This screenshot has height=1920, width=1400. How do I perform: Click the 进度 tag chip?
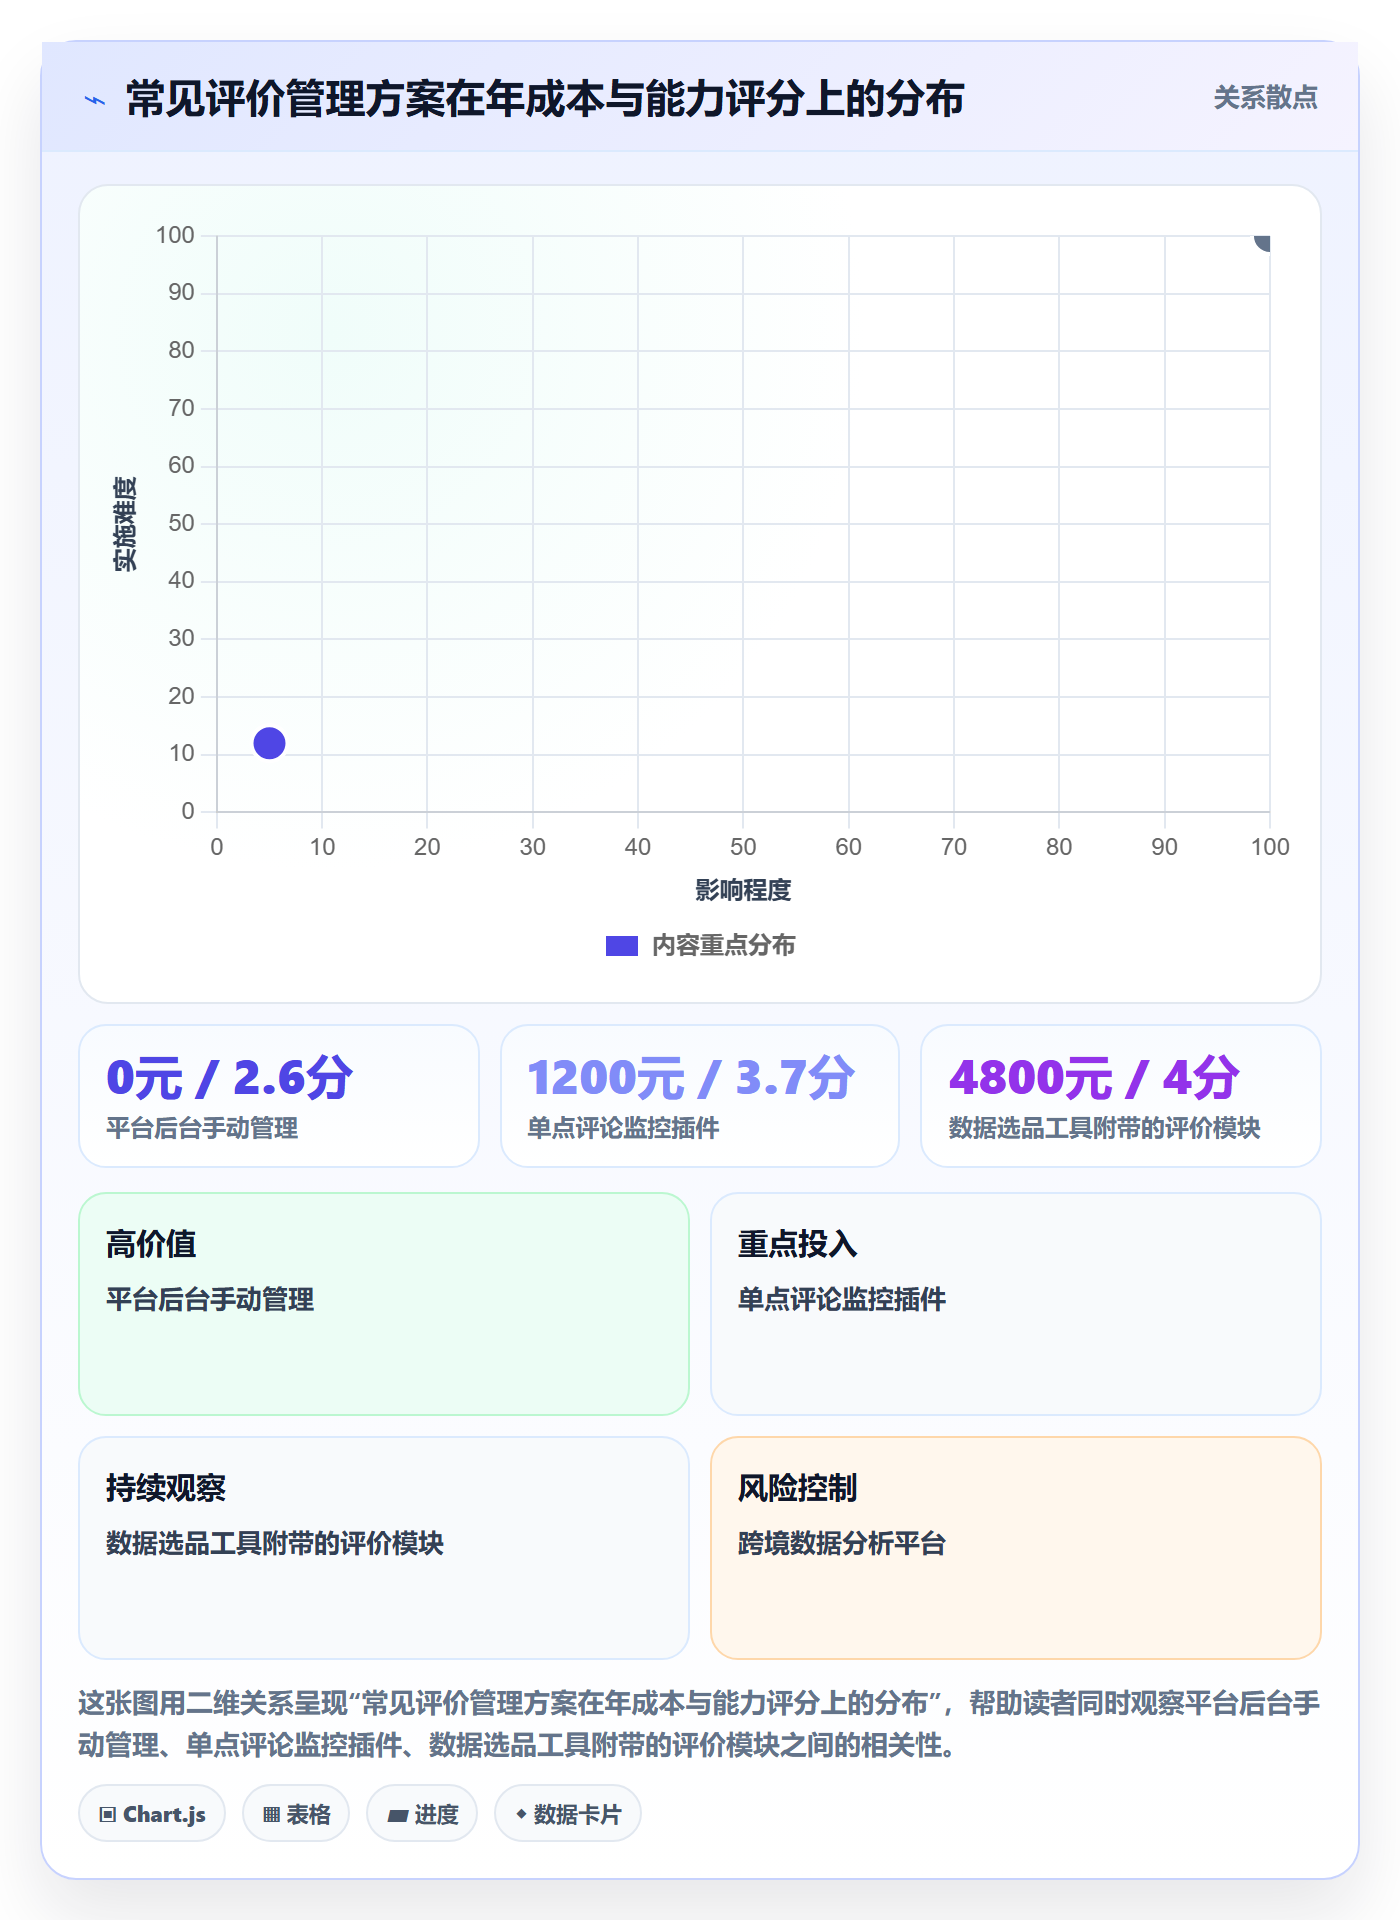pos(422,1814)
